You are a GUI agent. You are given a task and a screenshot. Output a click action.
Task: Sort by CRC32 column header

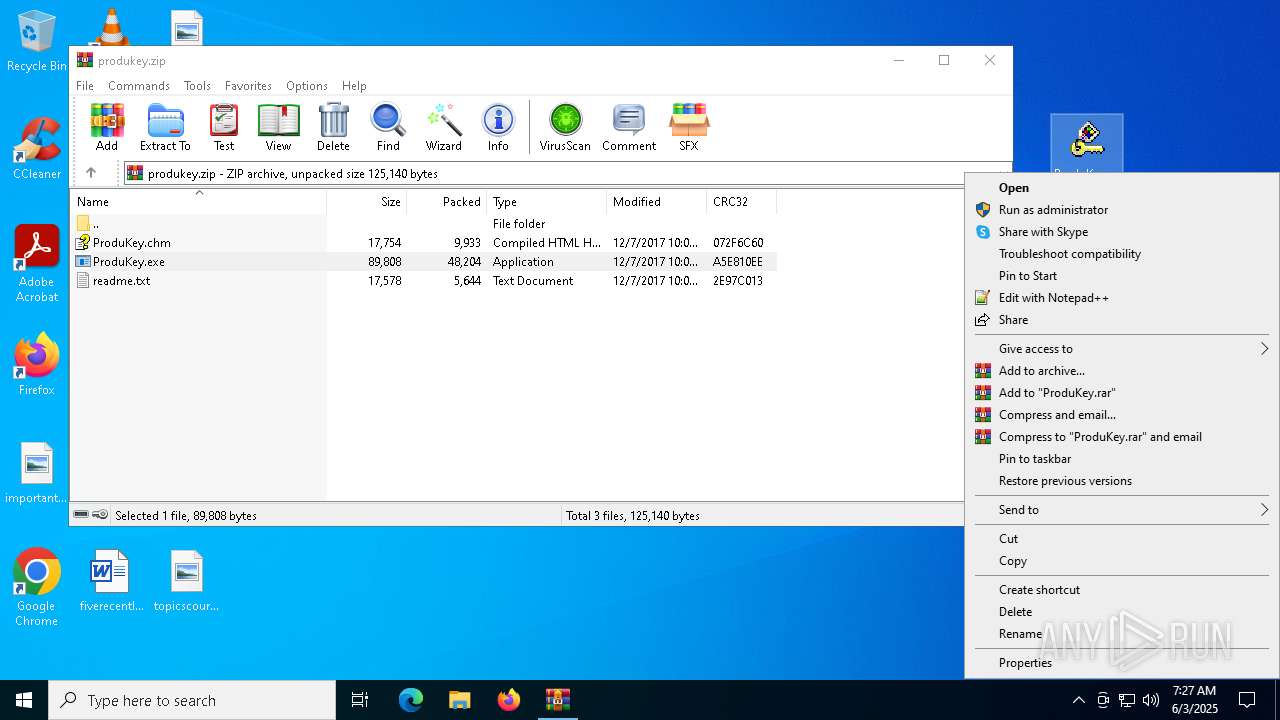(741, 202)
